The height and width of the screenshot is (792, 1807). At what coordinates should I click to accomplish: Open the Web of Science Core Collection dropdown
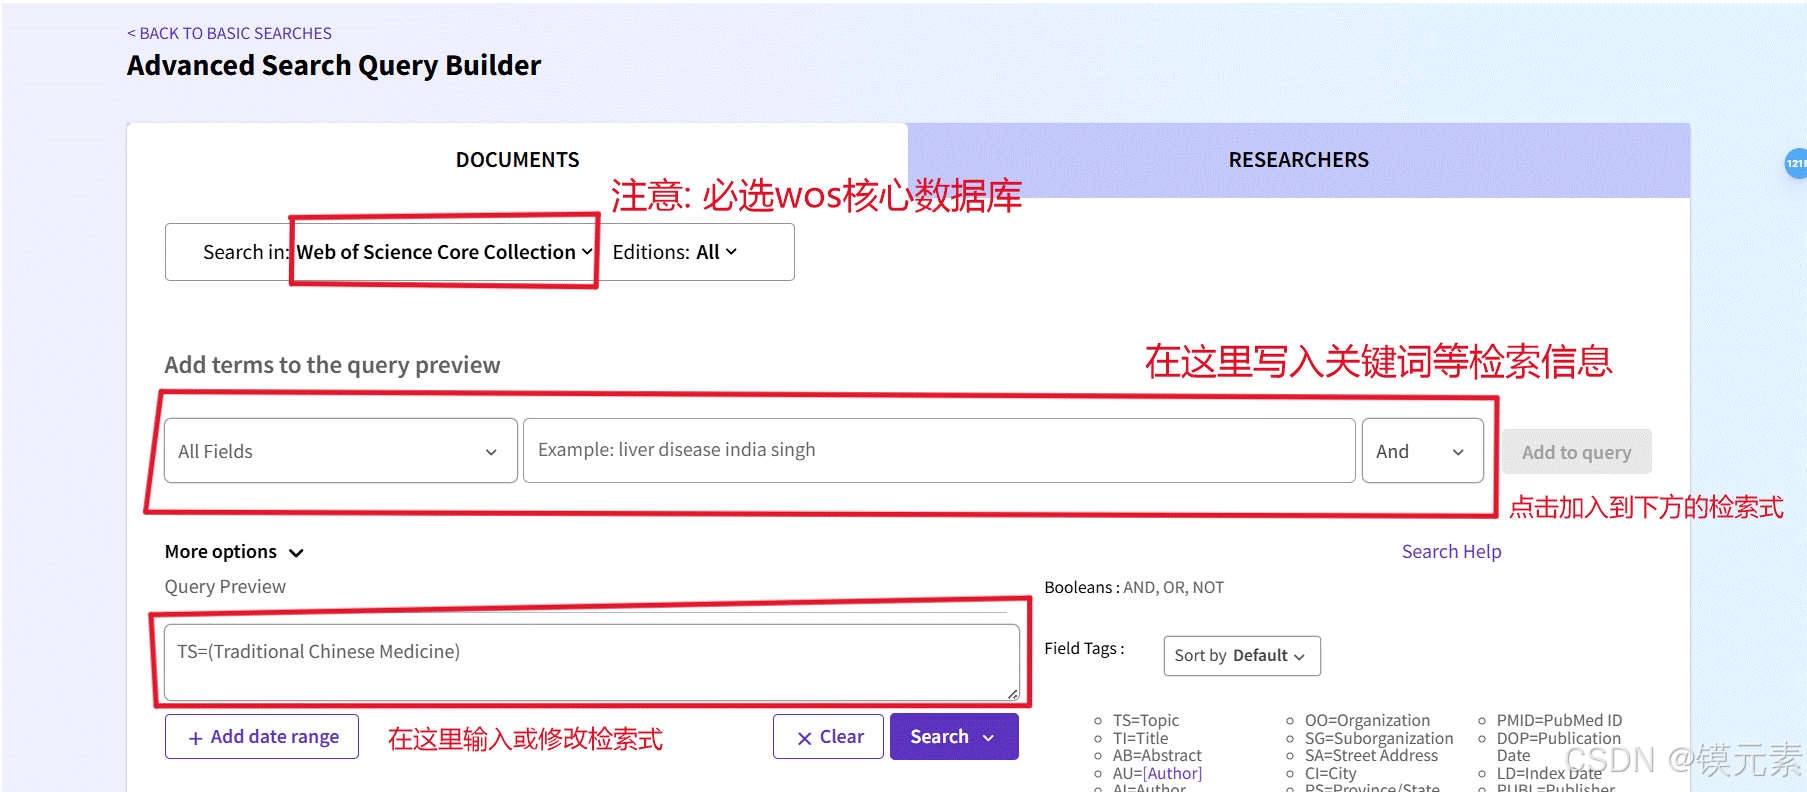(444, 252)
